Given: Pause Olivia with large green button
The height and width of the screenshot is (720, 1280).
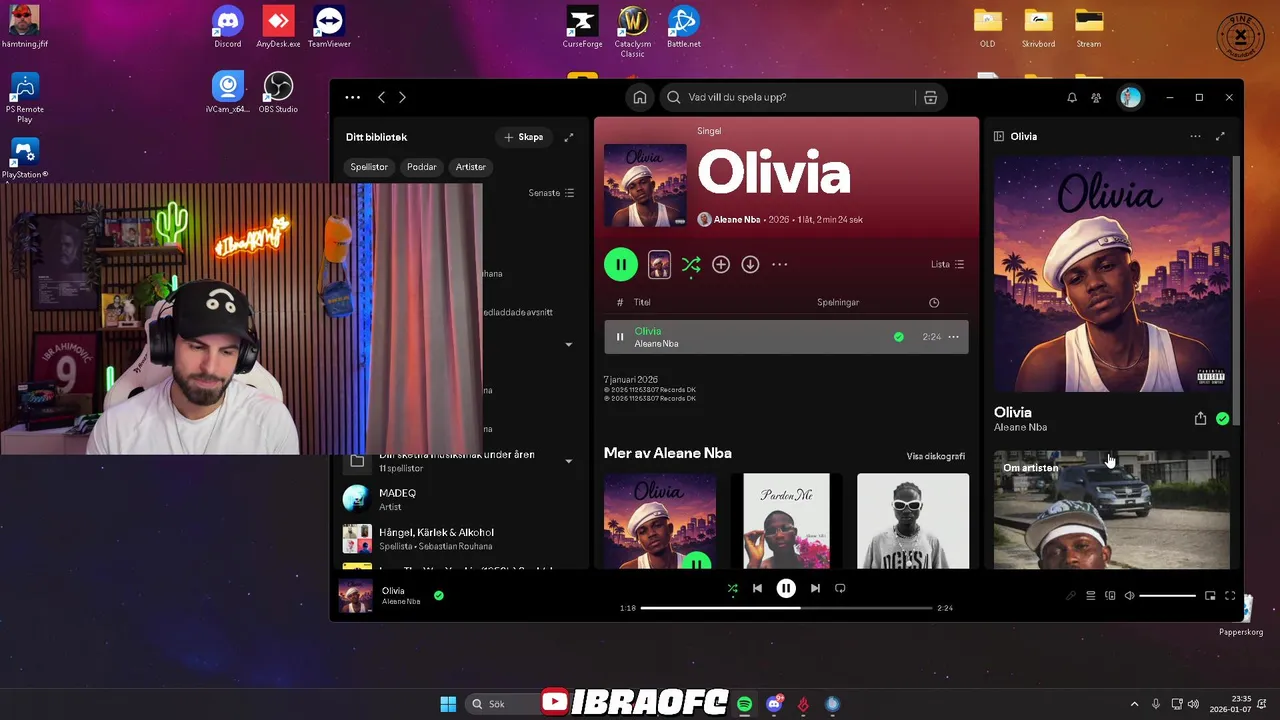Looking at the screenshot, I should point(621,264).
